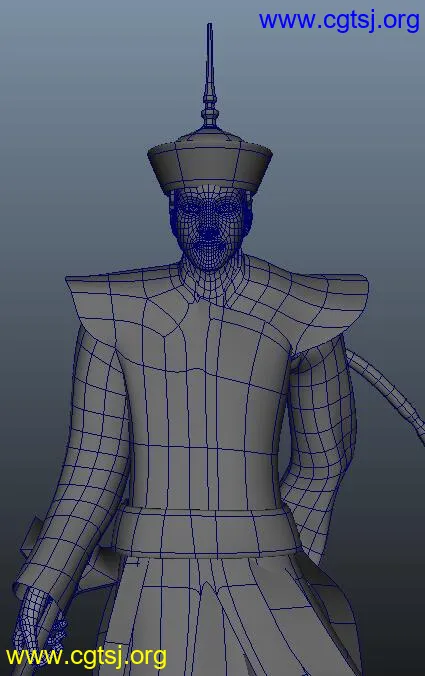Select the eye on the viewer's left side
The image size is (425, 676).
(x=190, y=210)
